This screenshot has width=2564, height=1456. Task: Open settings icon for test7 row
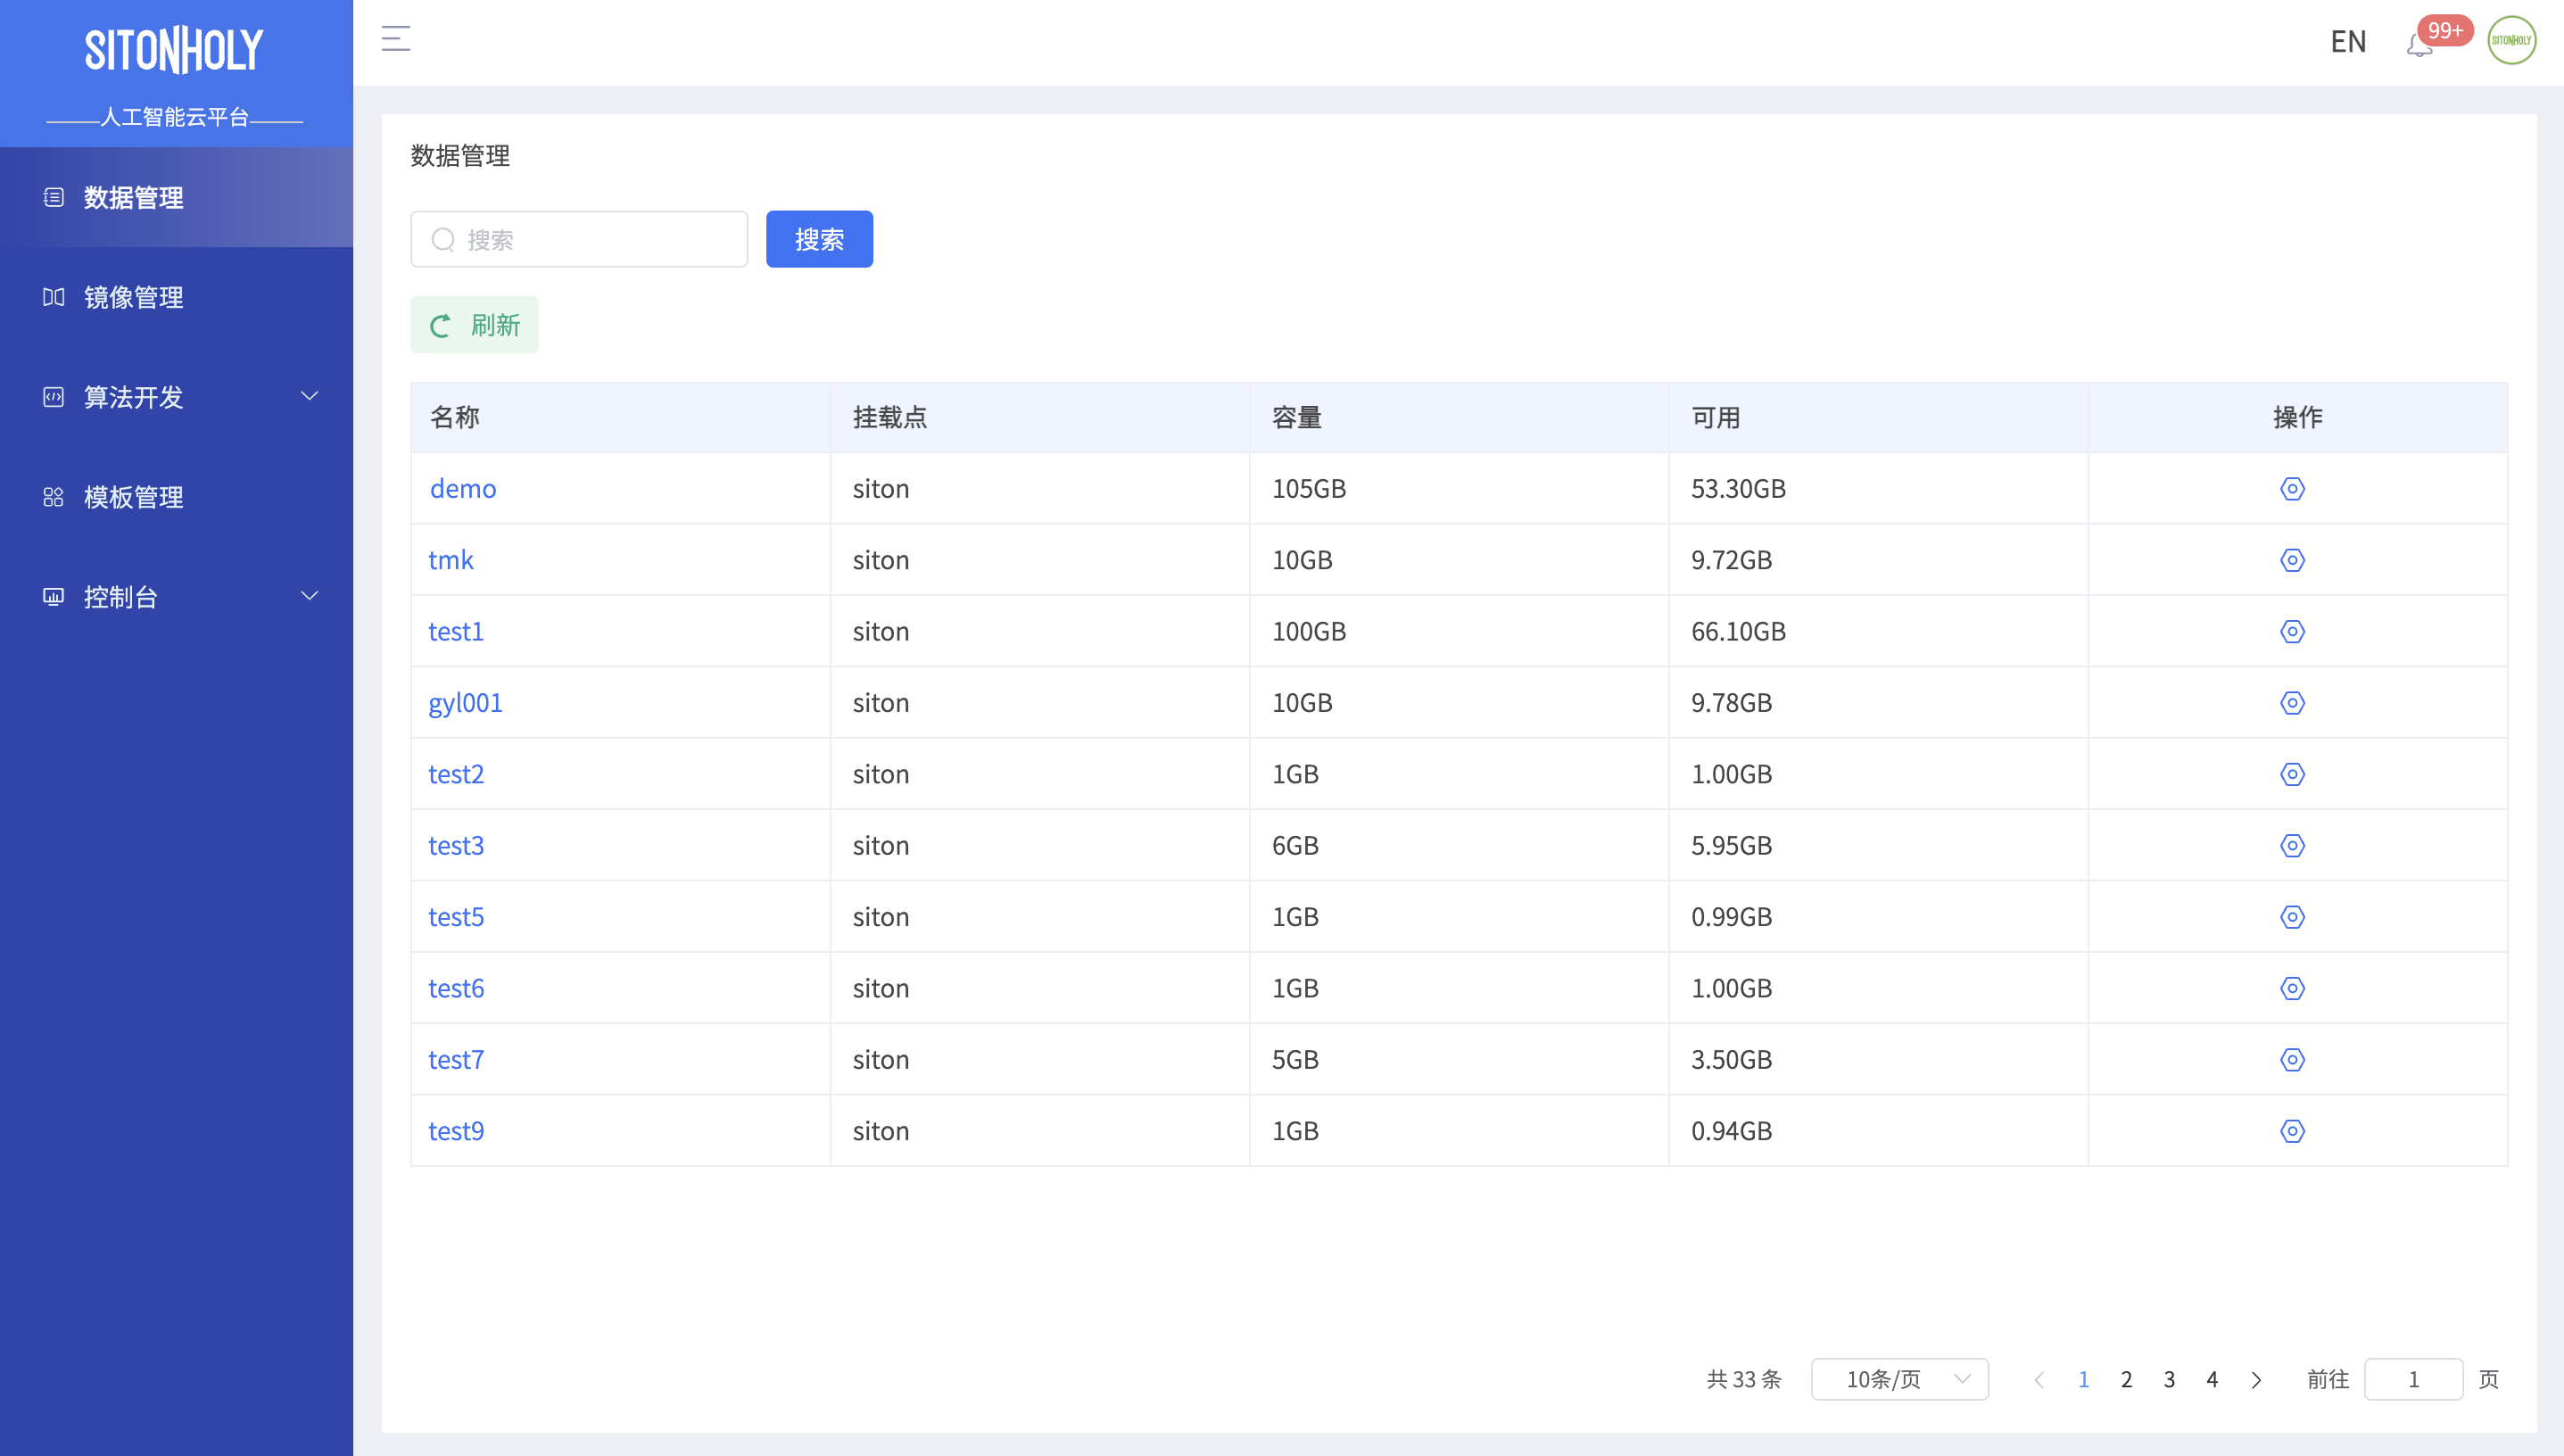(2292, 1060)
